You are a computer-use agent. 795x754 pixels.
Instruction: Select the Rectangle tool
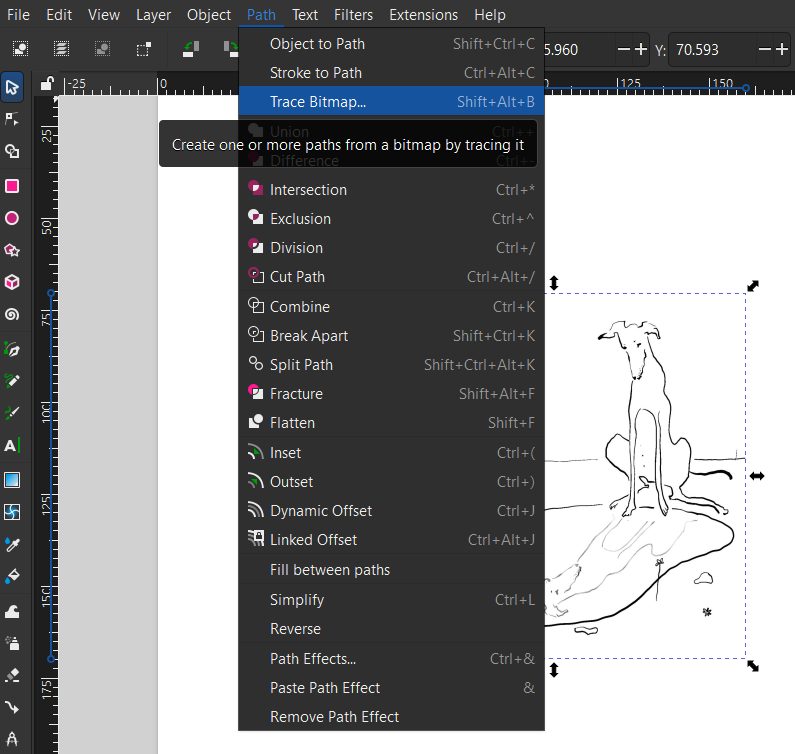coord(12,186)
